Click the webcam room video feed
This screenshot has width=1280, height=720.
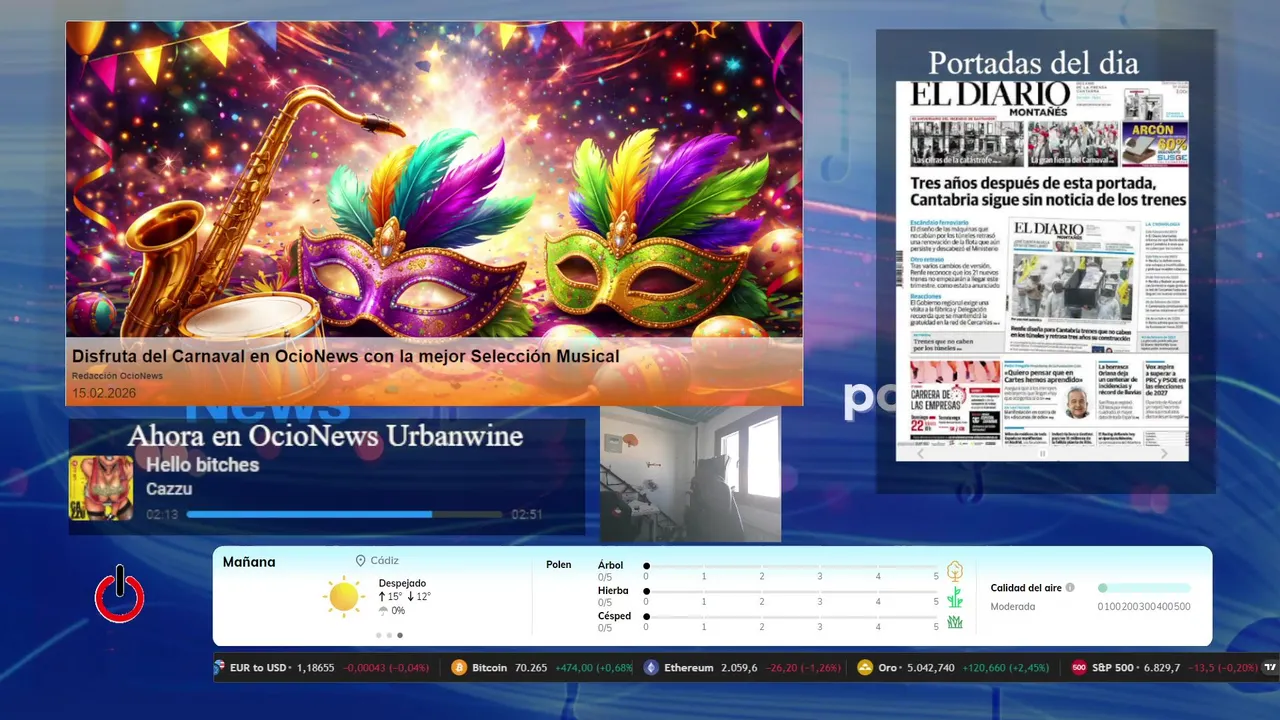pyautogui.click(x=690, y=474)
